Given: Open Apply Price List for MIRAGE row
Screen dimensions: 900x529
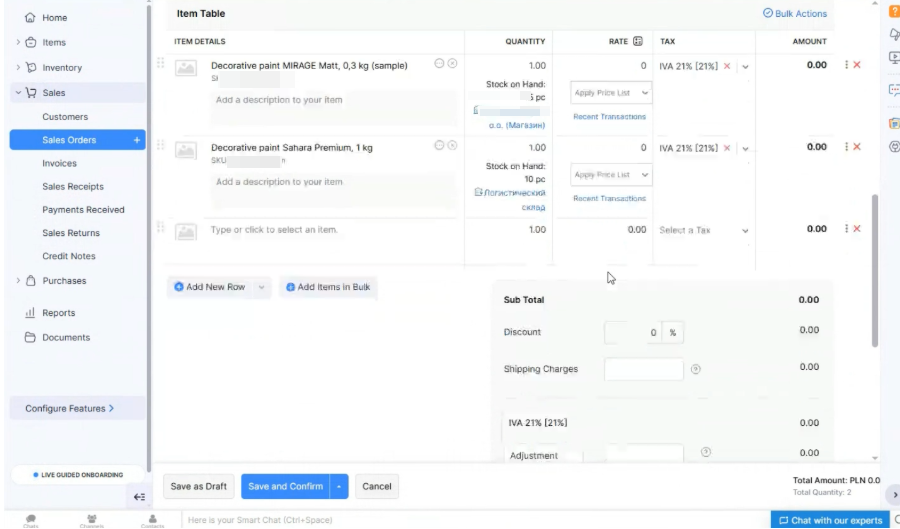Looking at the screenshot, I should [611, 93].
